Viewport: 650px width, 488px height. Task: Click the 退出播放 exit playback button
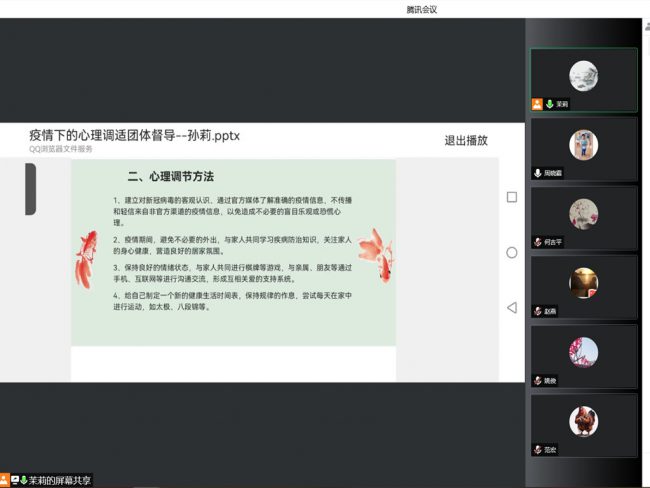pyautogui.click(x=466, y=140)
